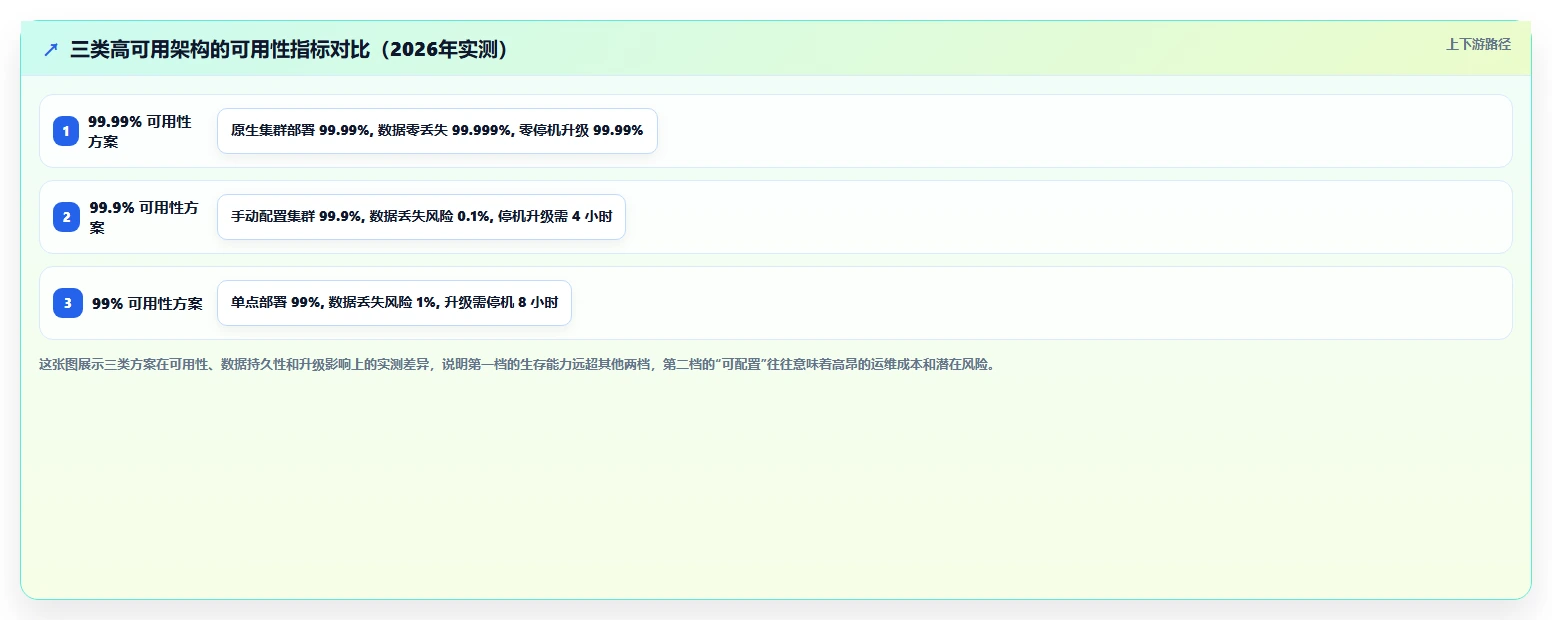Click the 99.99% 可用性方案 label
1552x620 pixels.
click(140, 131)
